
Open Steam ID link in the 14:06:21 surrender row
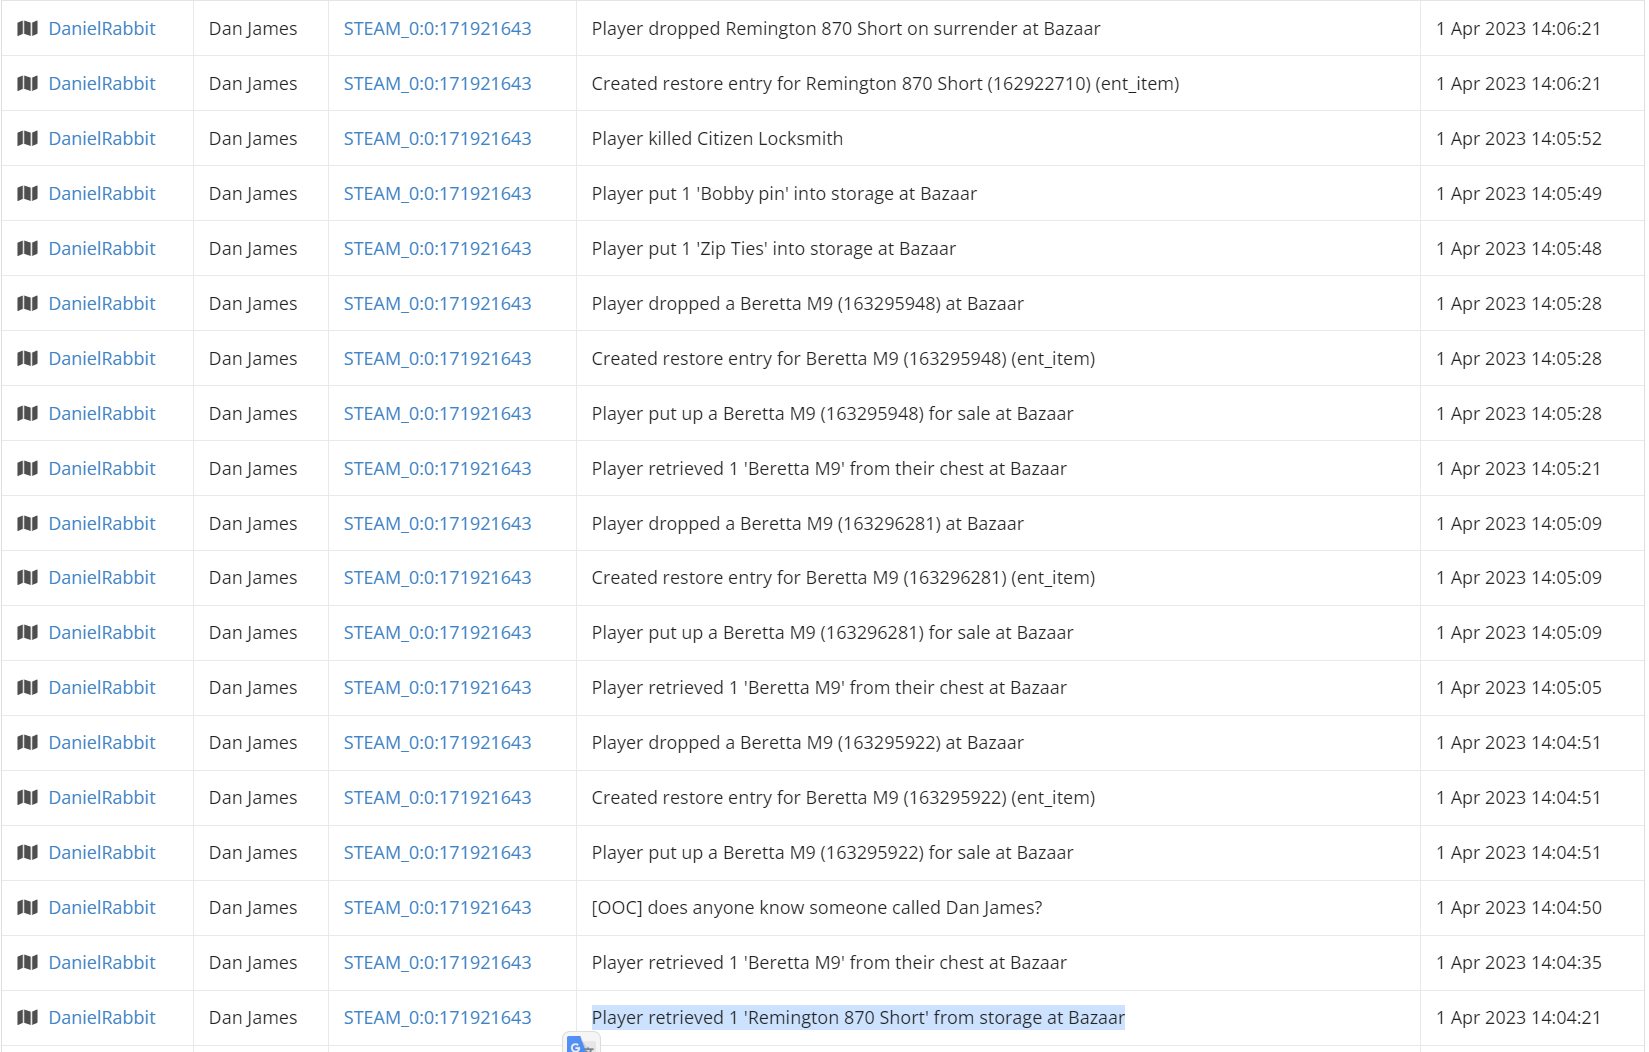coord(437,28)
